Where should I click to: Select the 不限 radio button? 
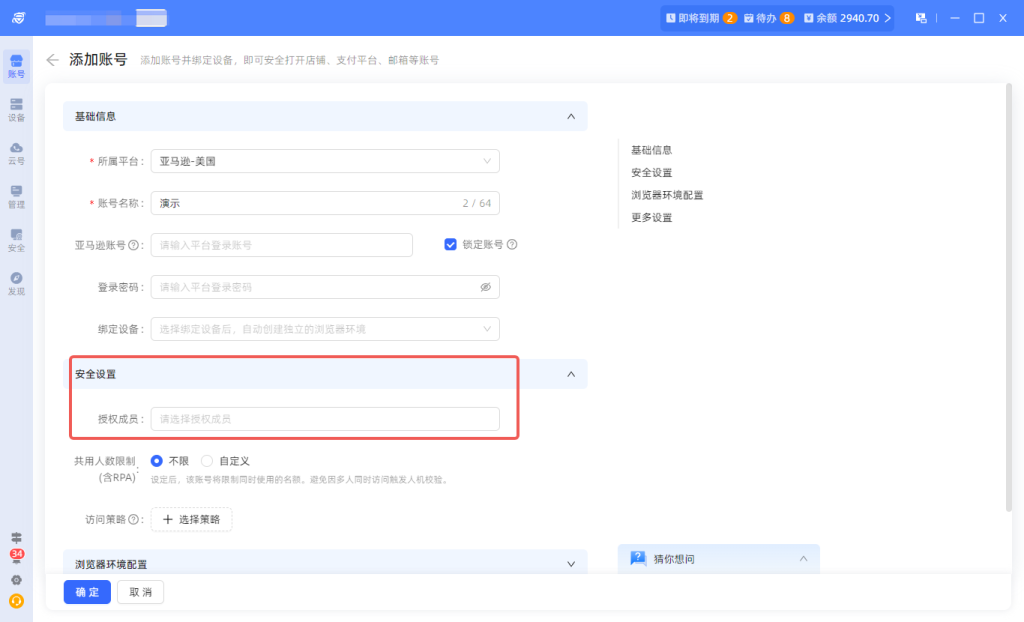point(157,461)
